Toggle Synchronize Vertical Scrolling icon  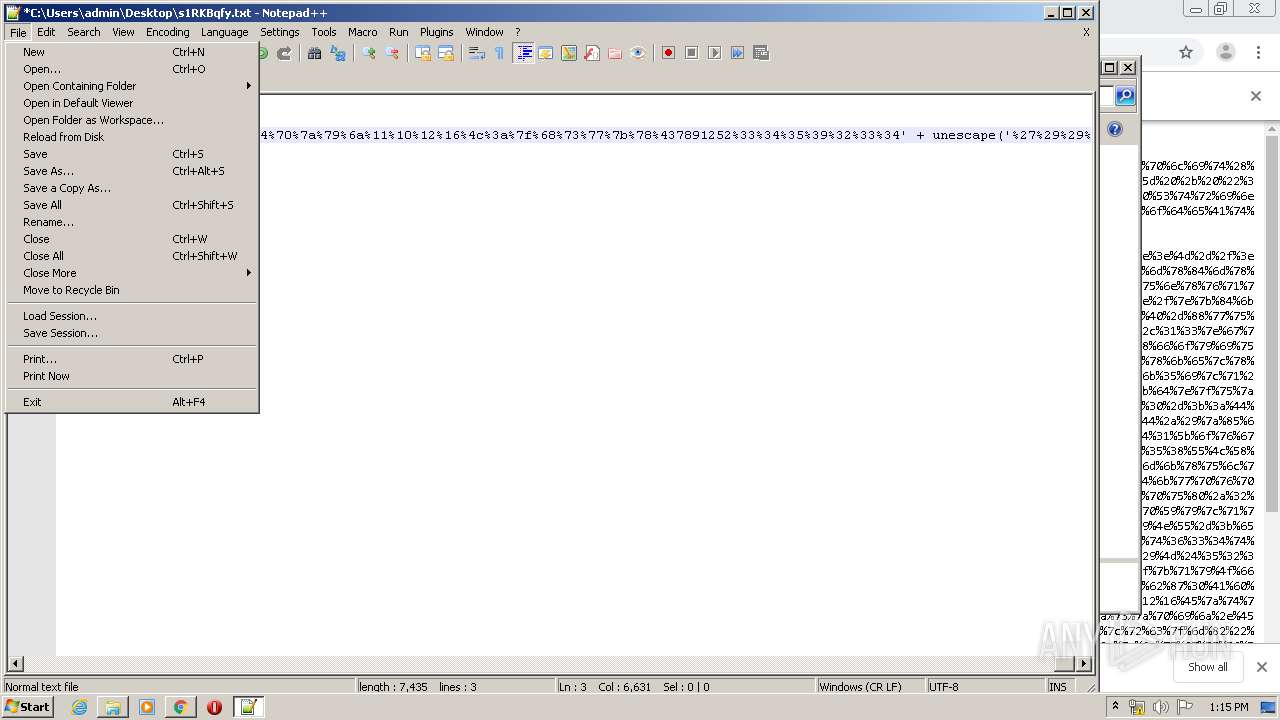pos(423,53)
